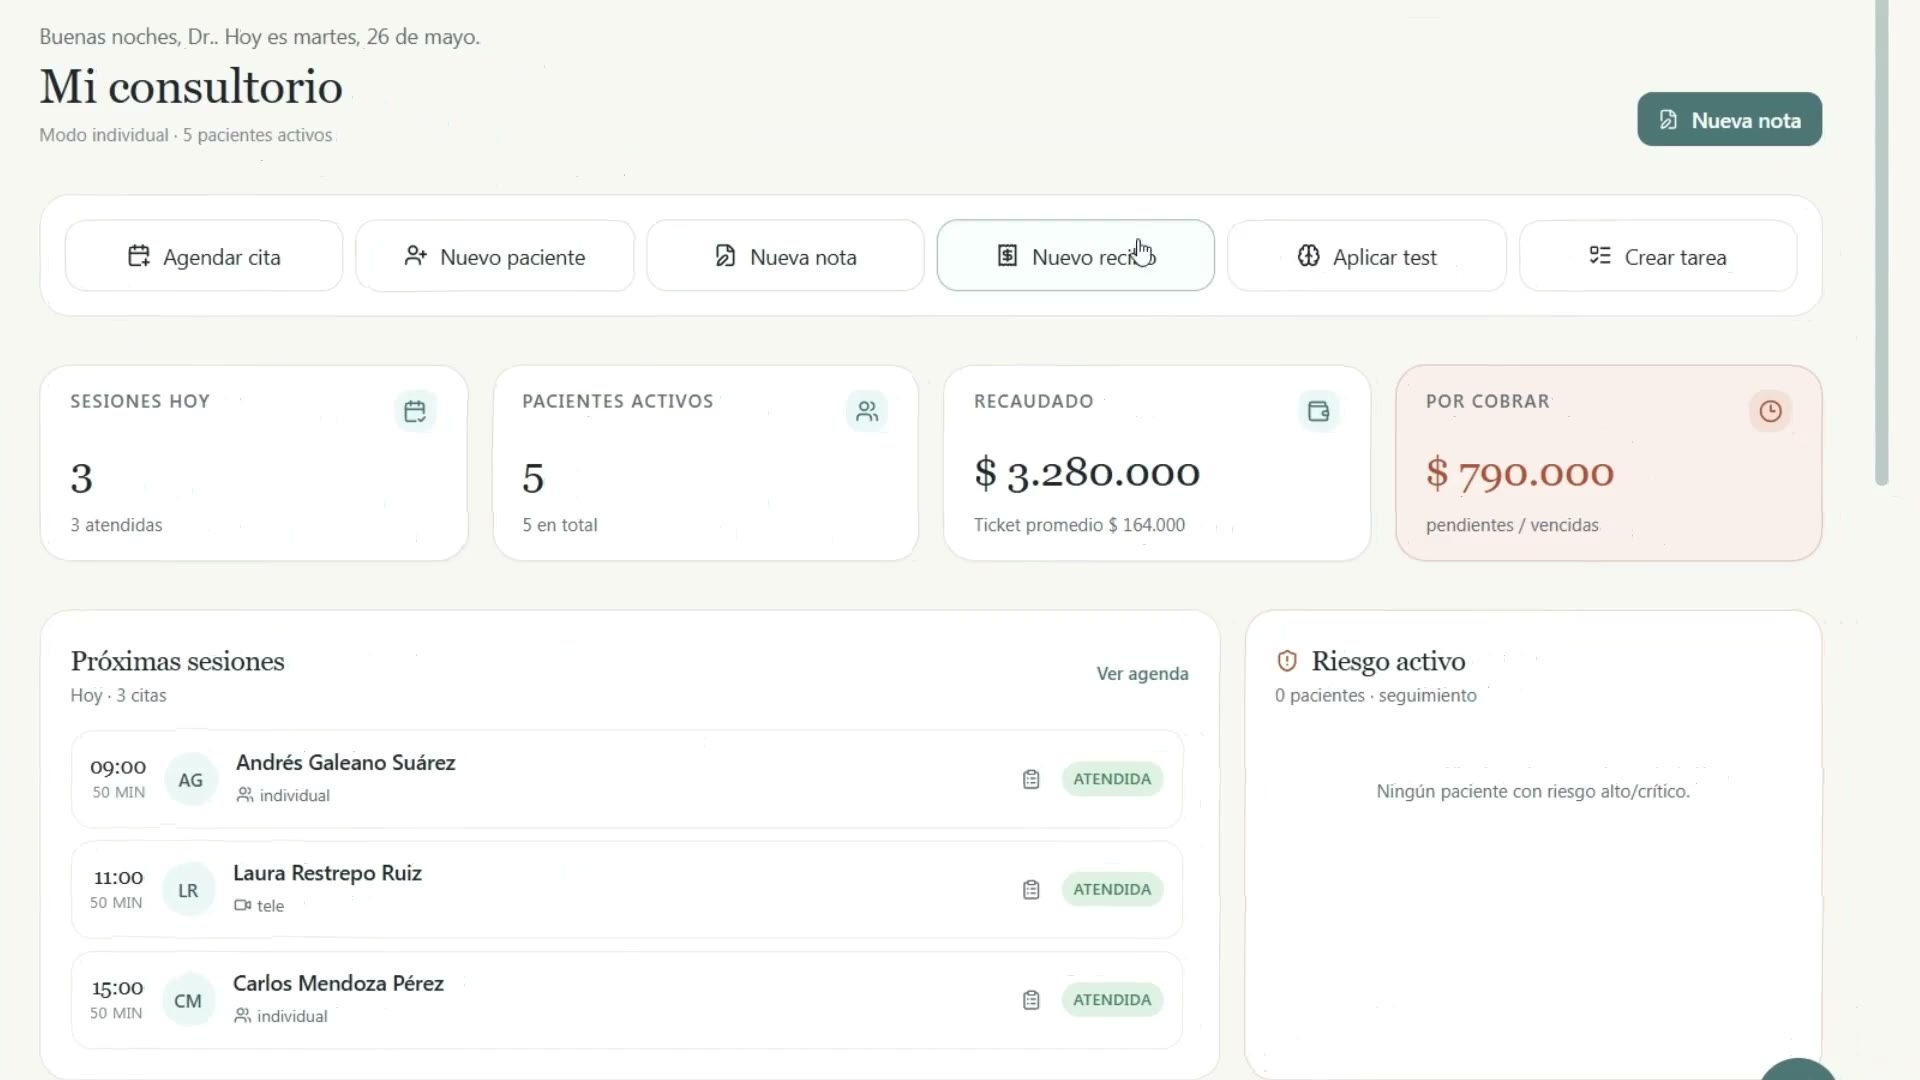The height and width of the screenshot is (1080, 1920).
Task: Click the ATENDIDA badge for Andrés Galeano Suárez
Action: (1112, 779)
